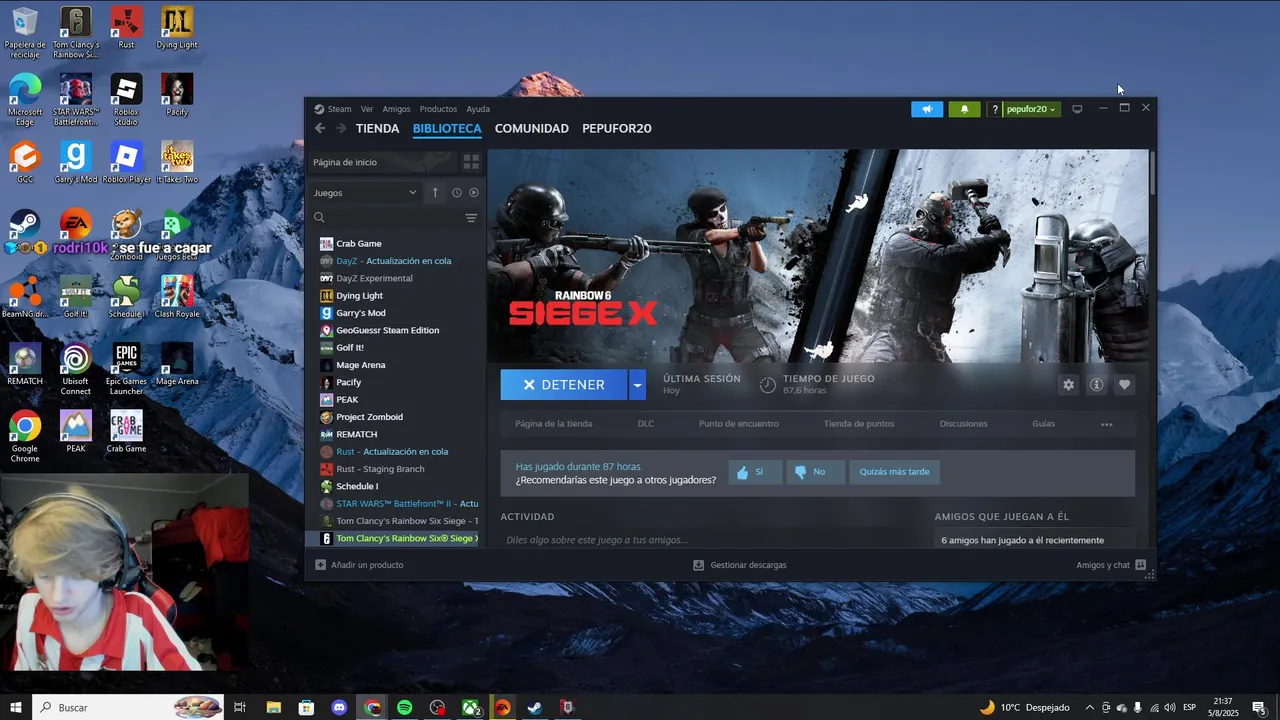Click the thumbs up Sí icon

[742, 472]
